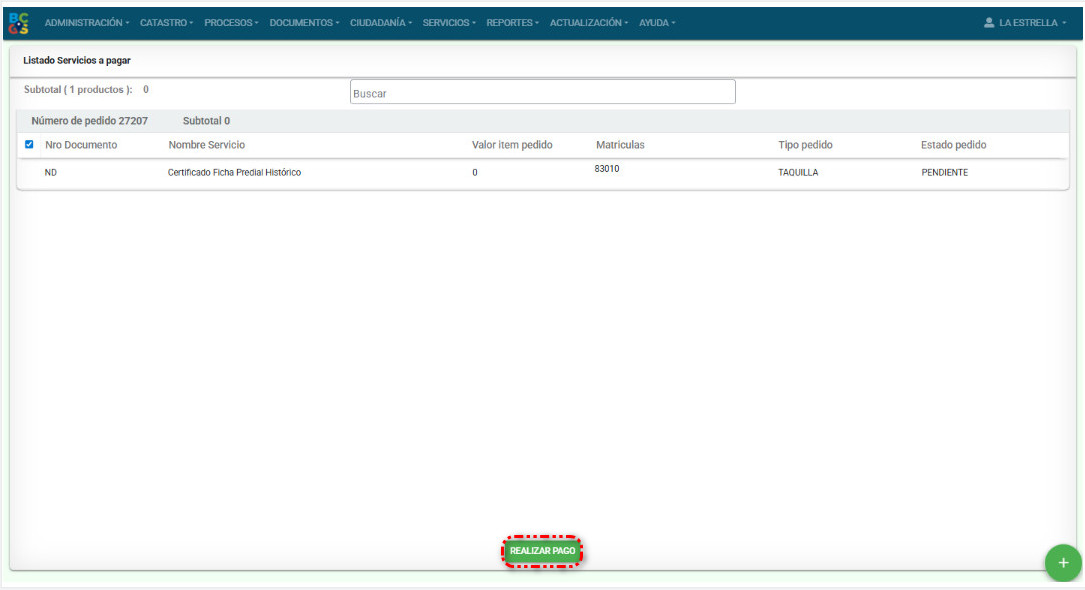Screen dimensions: 1085x590
Task: Click in the Buscar search field
Action: click(x=542, y=93)
